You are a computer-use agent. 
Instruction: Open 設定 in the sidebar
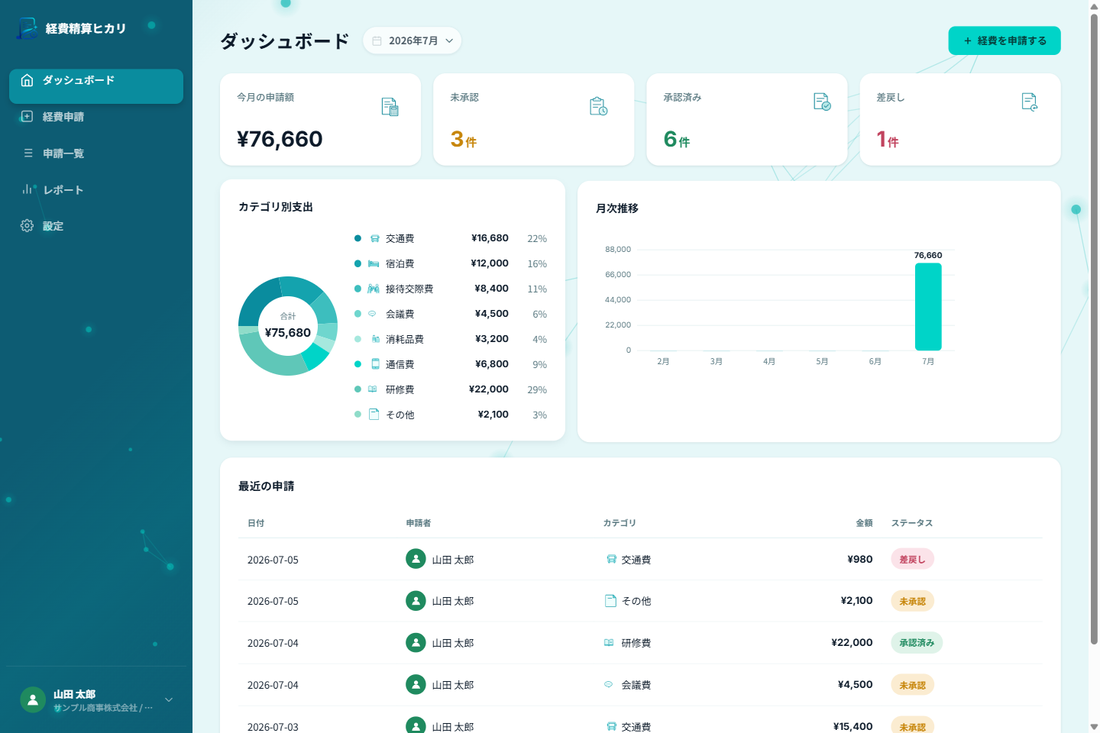[x=96, y=226]
